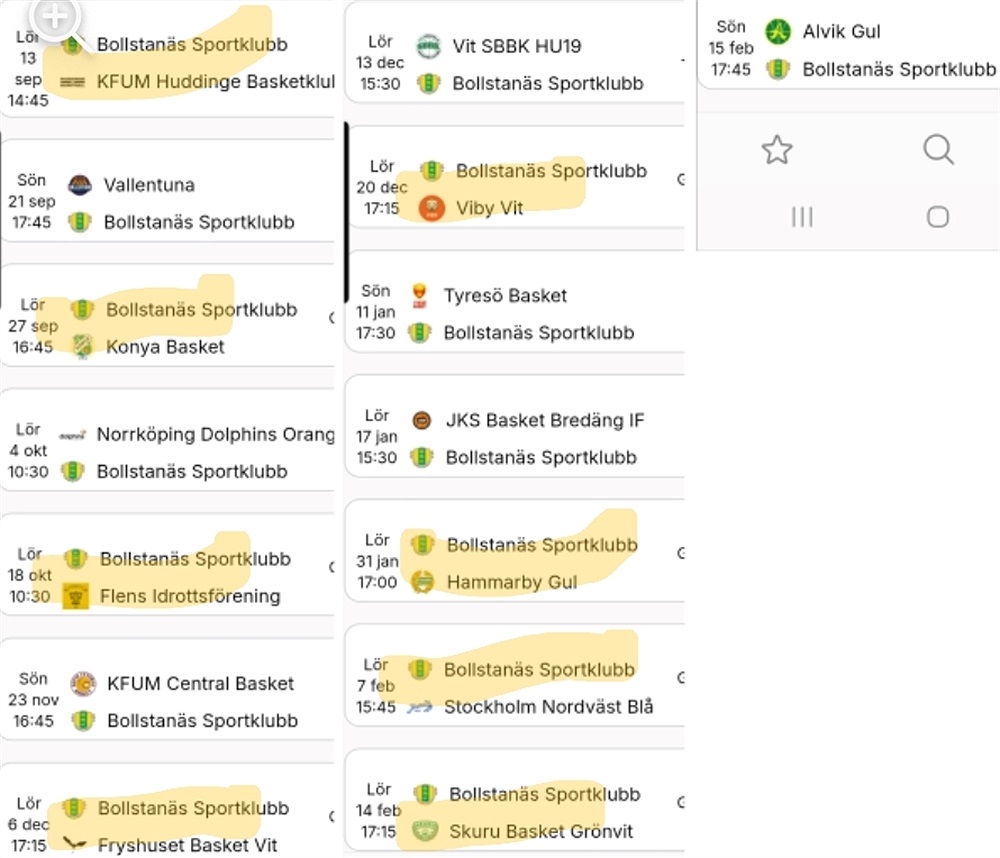Click Bollstanäs Sportklubb in the 4 okt match
Screen dimensions: 1000x858
pyautogui.click(x=192, y=471)
